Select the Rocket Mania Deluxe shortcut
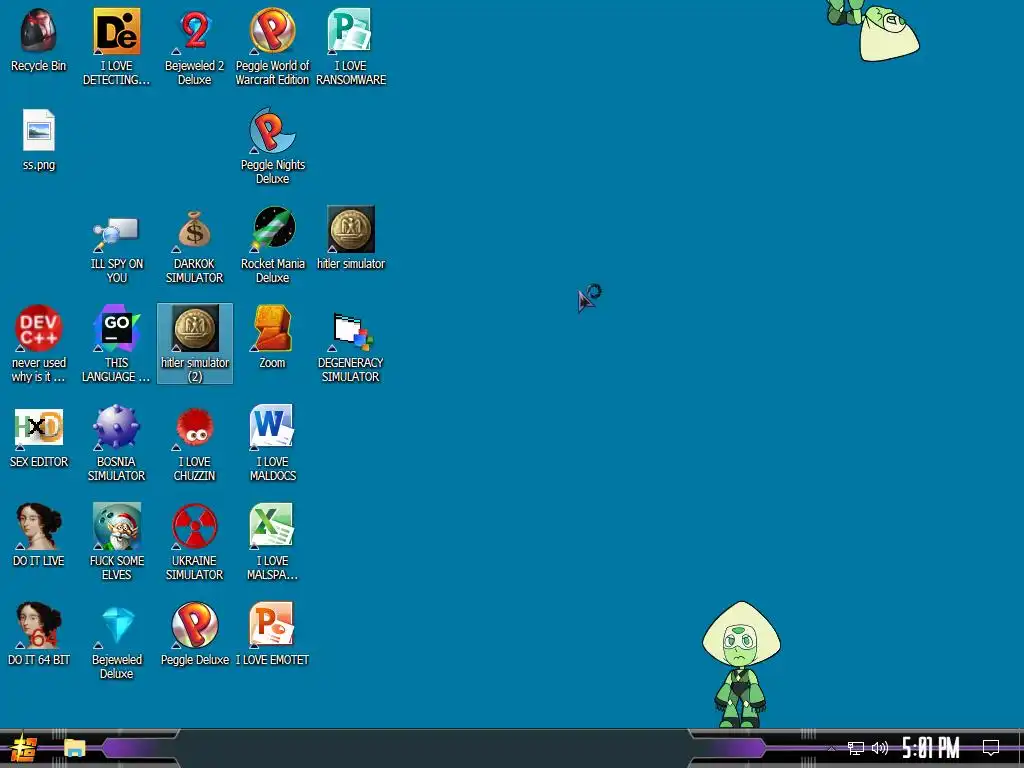The image size is (1024, 768). (272, 246)
